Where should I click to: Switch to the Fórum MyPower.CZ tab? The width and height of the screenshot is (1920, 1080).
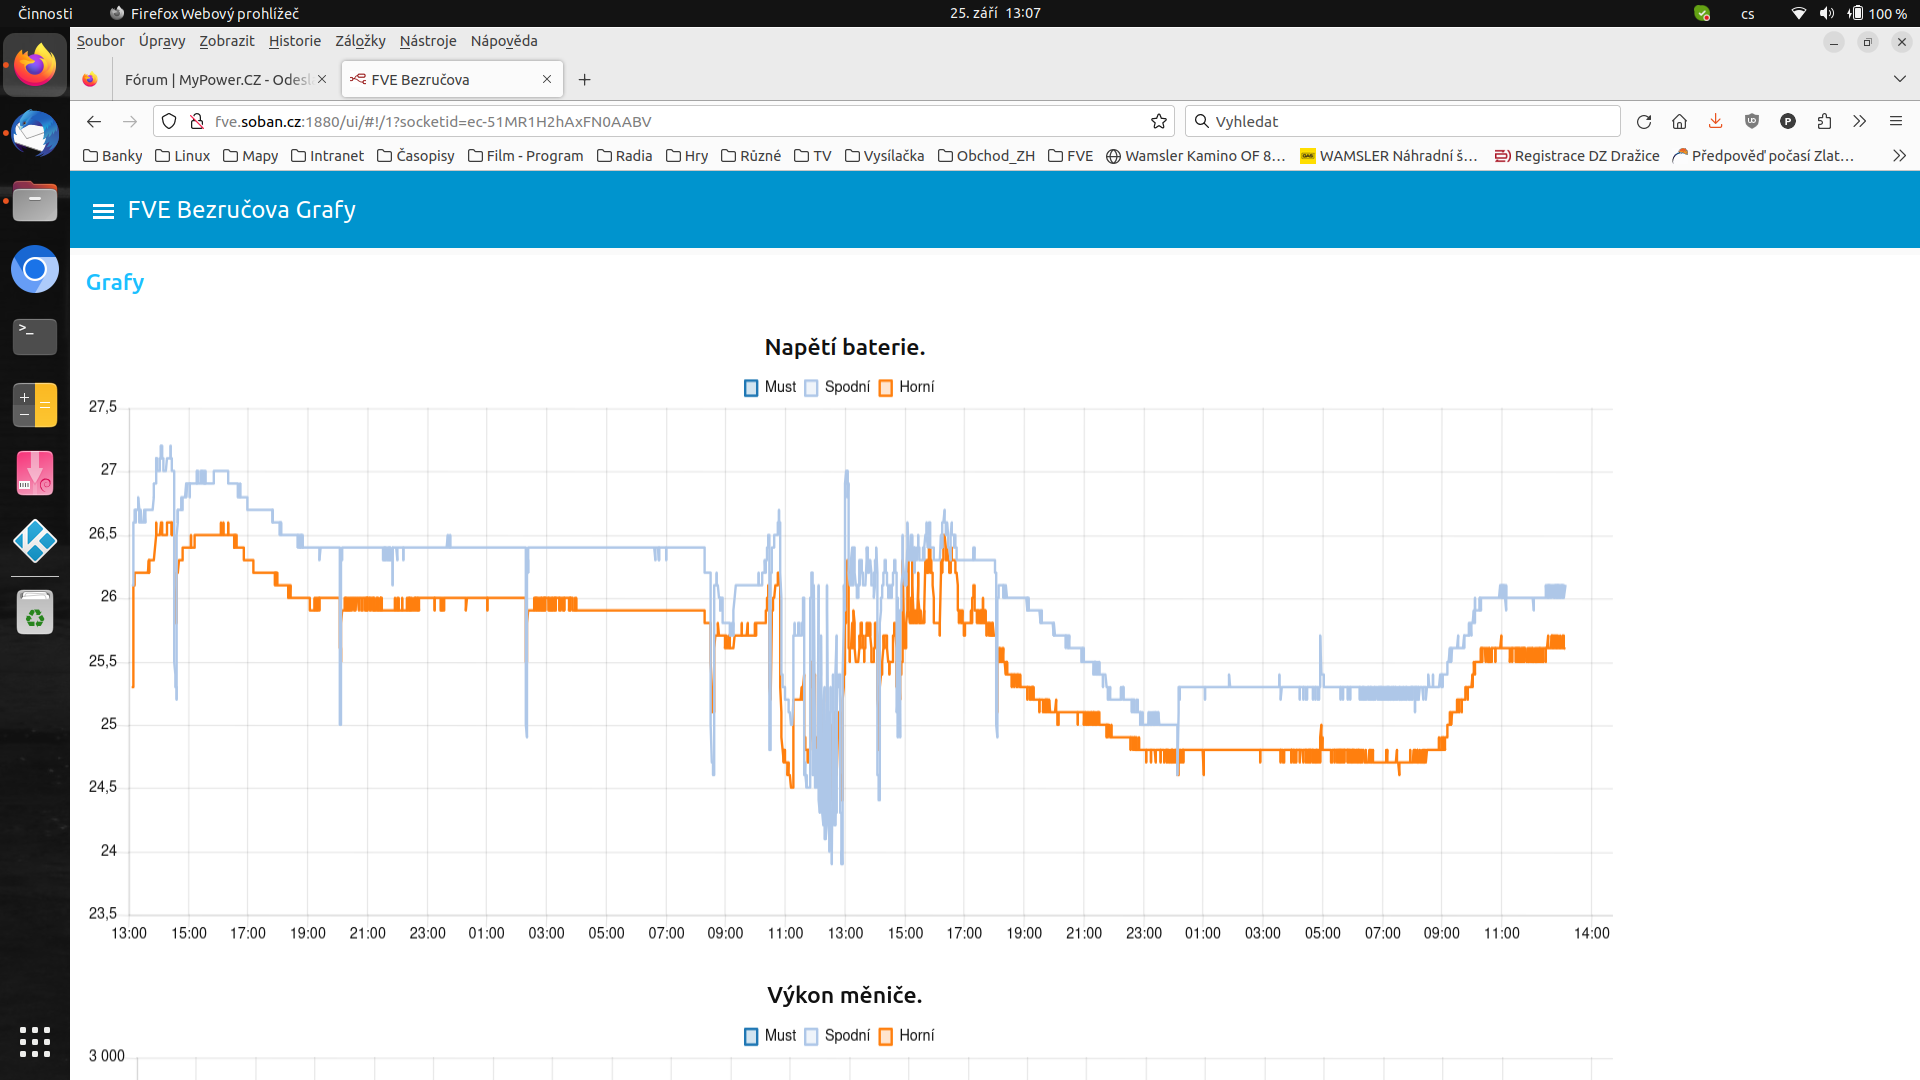215,80
